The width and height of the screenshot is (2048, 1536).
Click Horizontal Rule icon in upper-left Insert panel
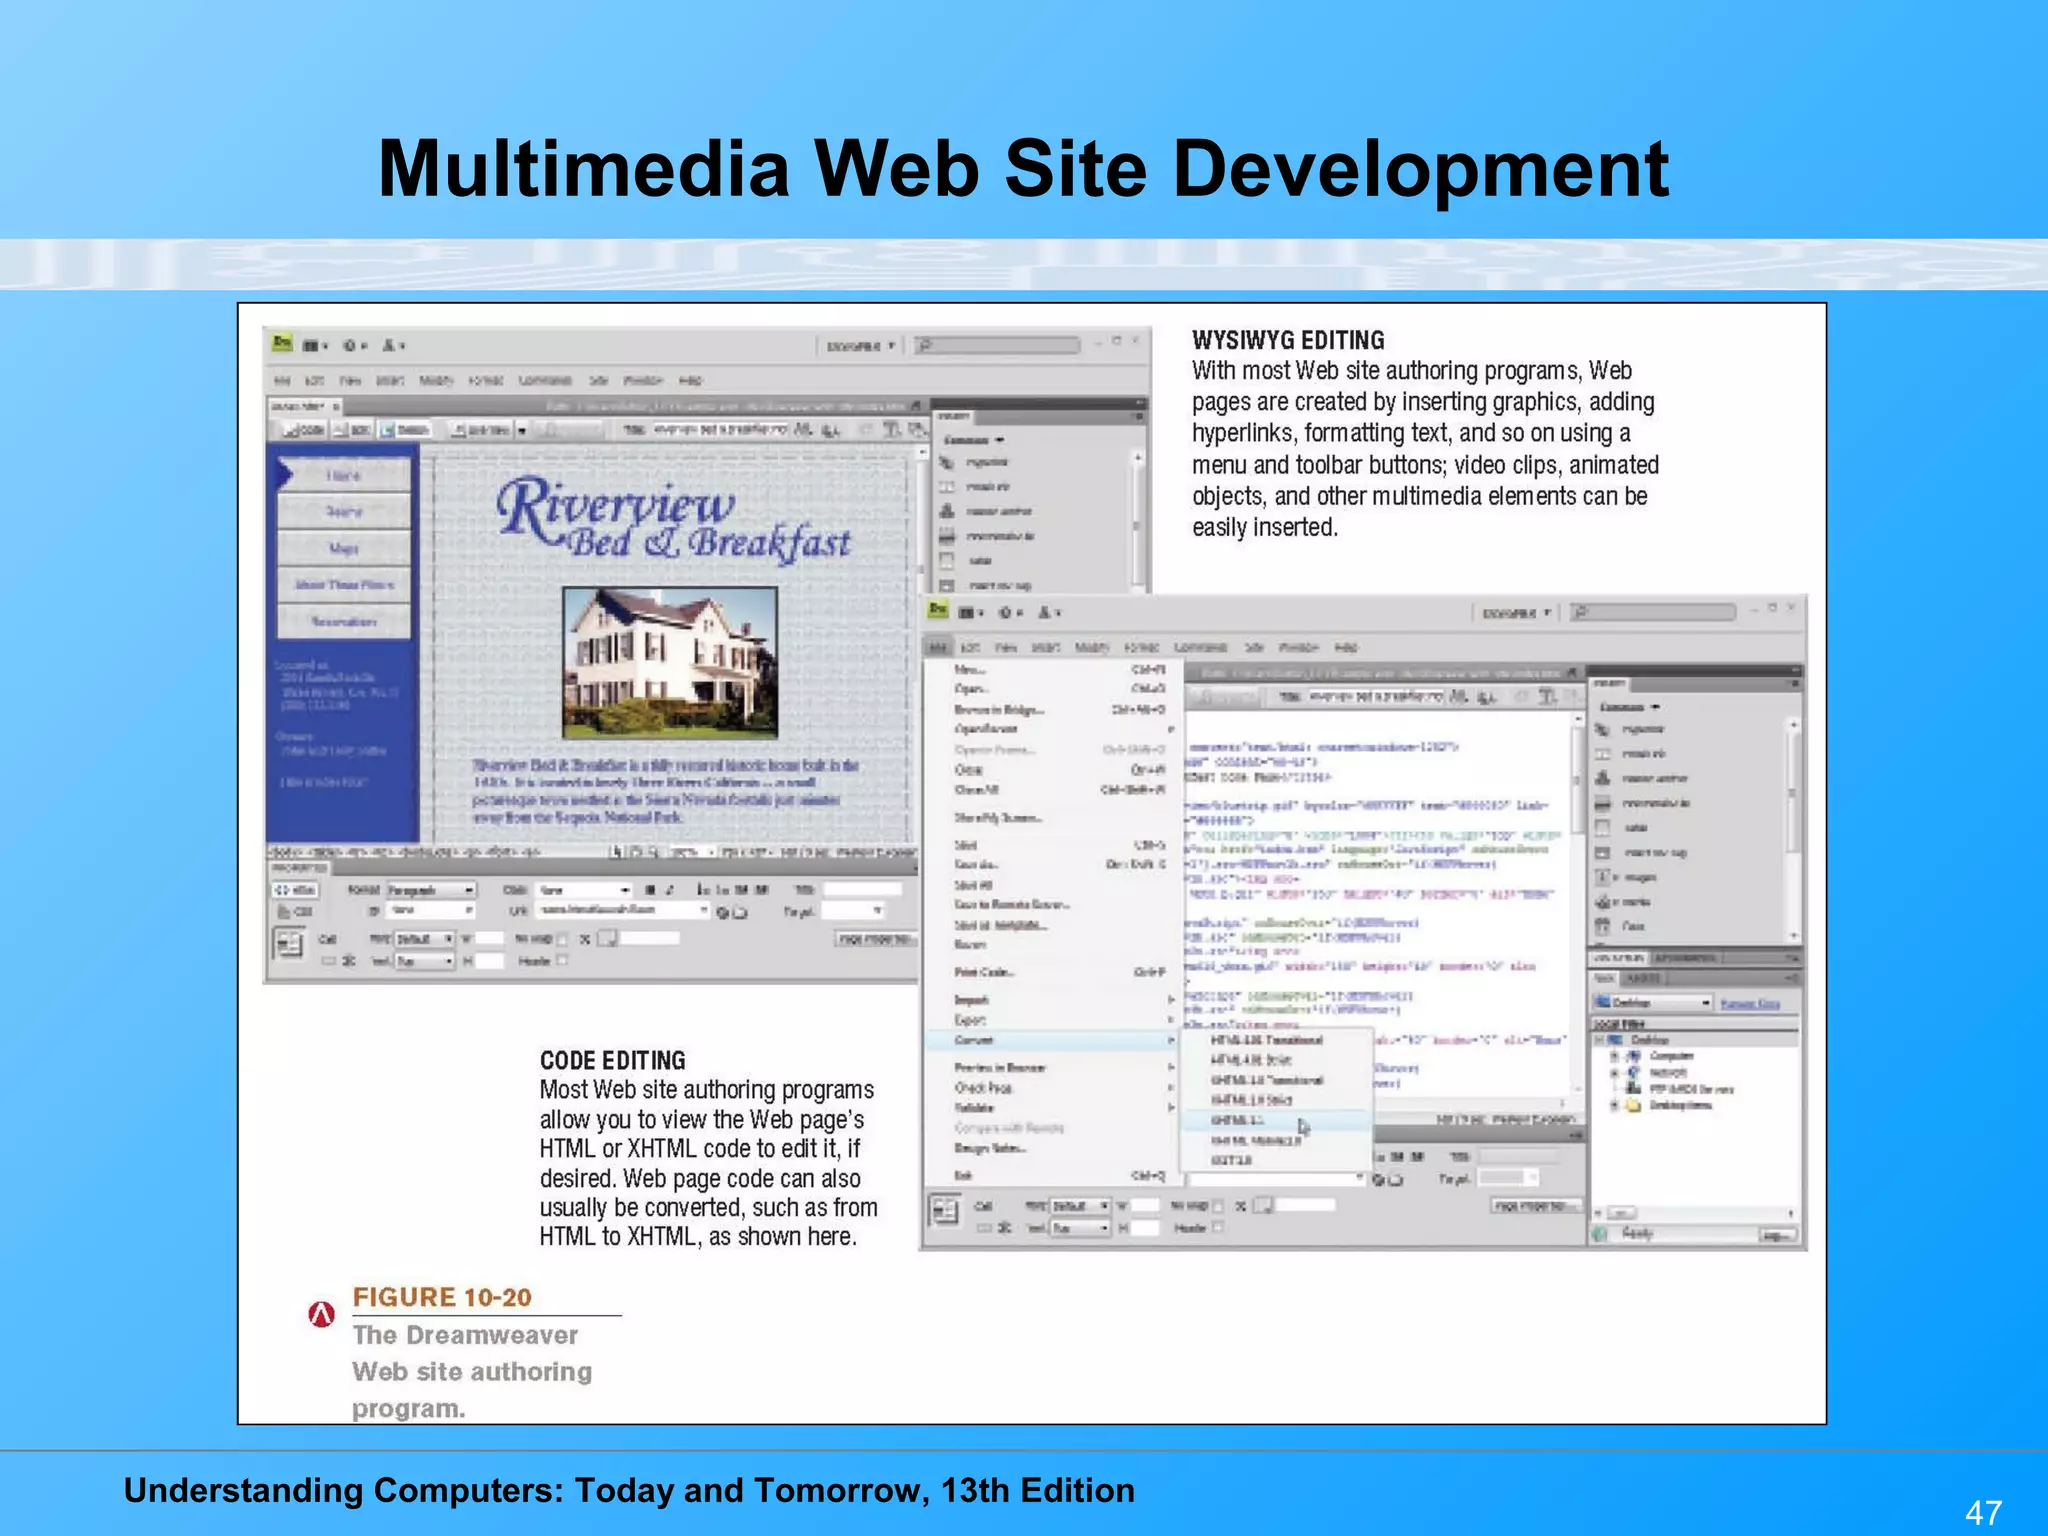[x=947, y=536]
